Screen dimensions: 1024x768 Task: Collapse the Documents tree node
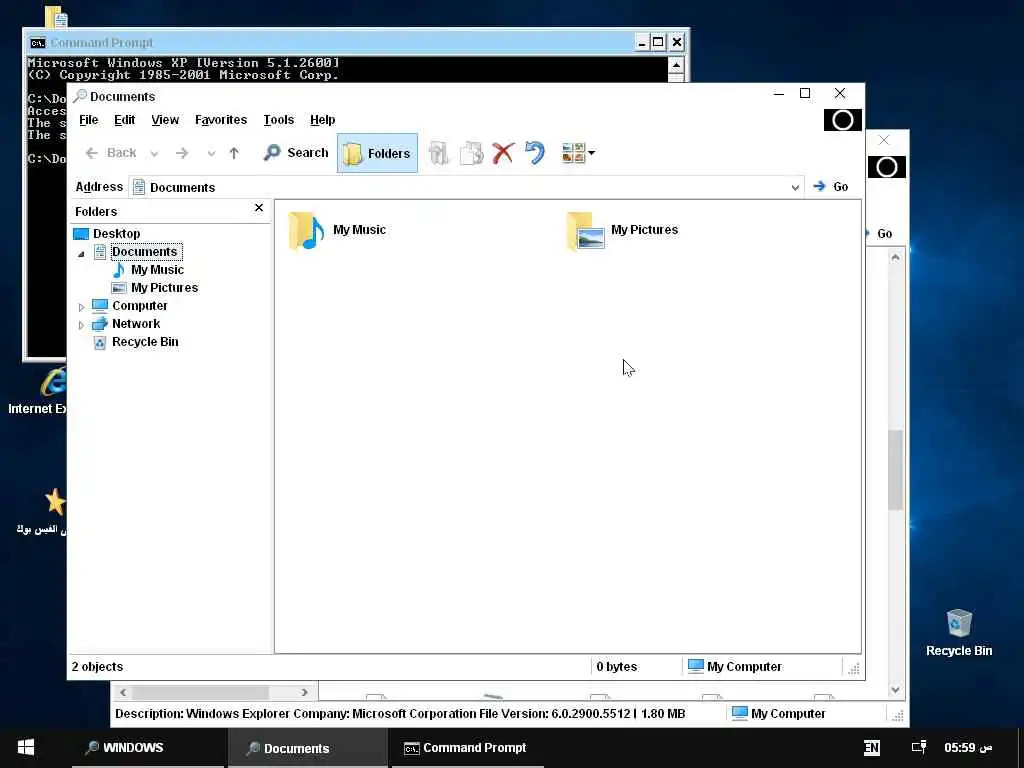point(81,253)
